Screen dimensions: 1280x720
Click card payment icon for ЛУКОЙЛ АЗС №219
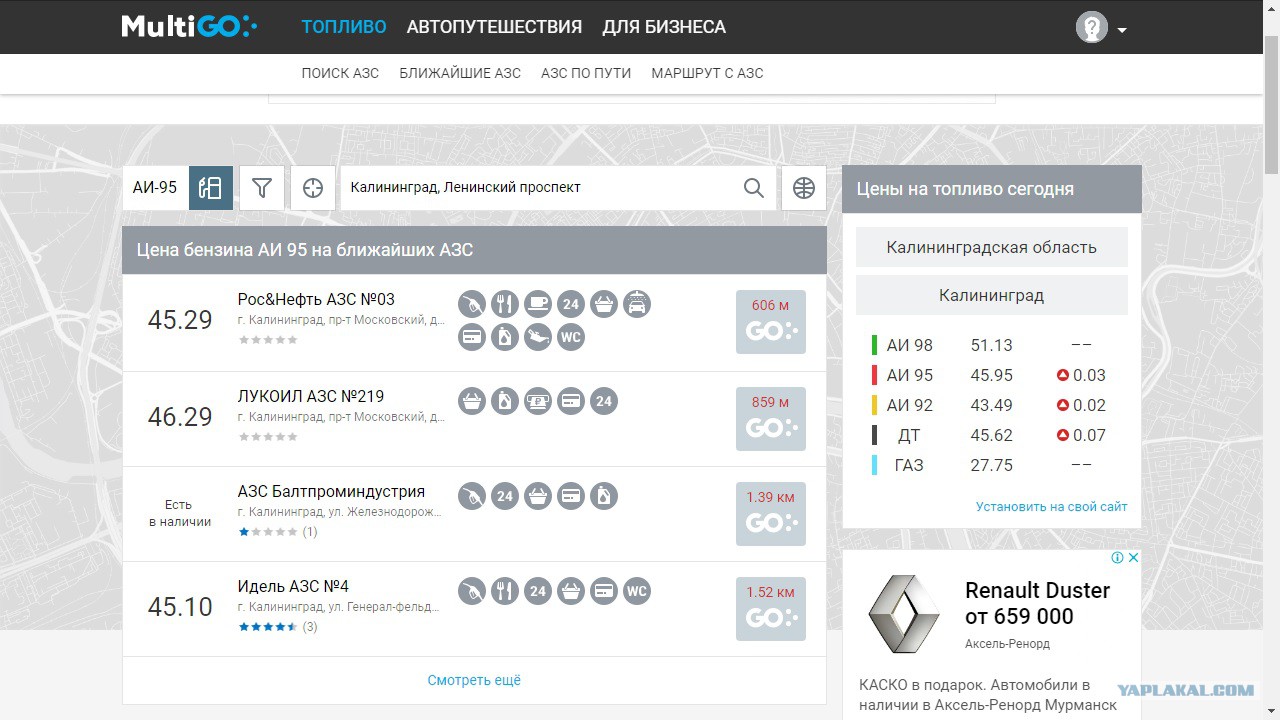pos(571,401)
